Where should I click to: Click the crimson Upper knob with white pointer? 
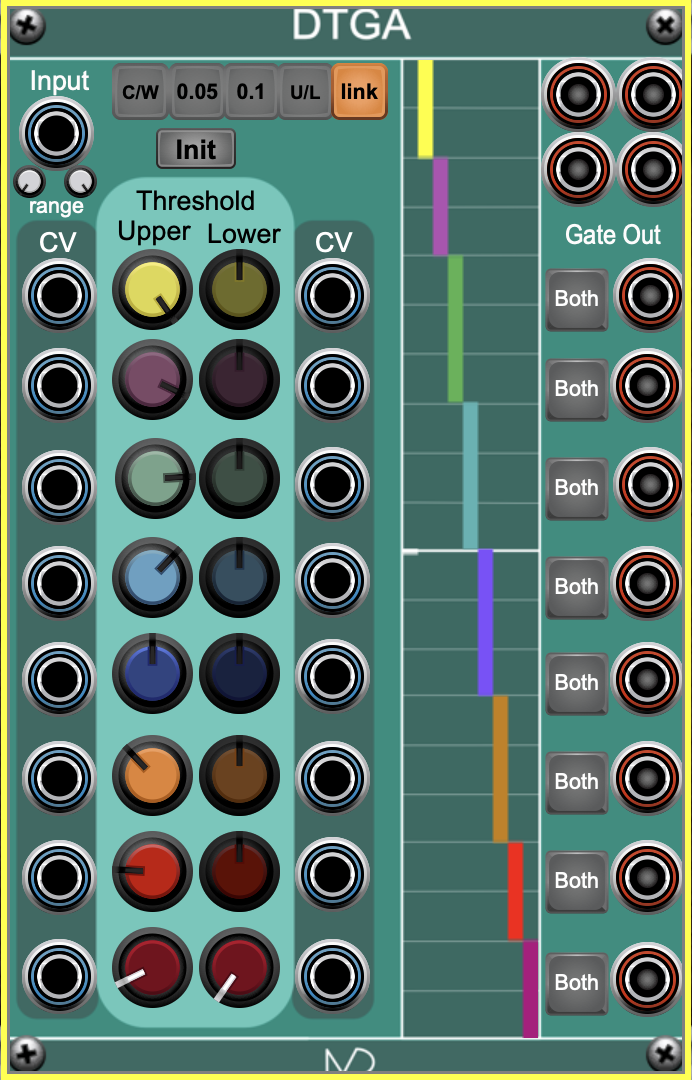point(152,967)
